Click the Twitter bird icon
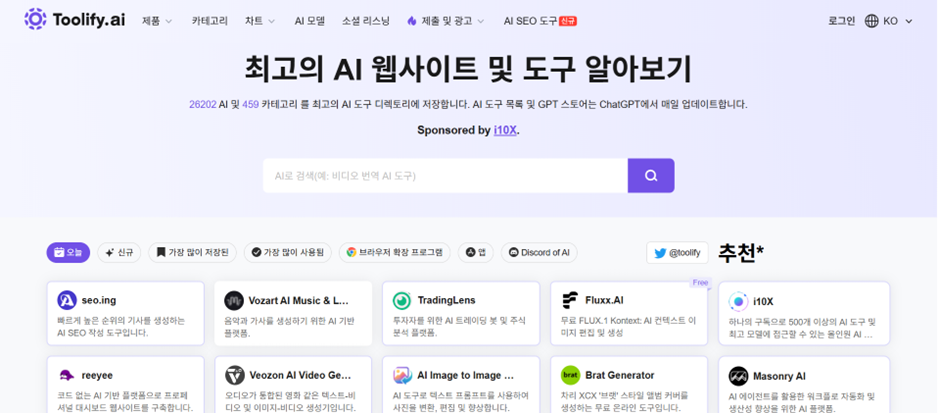Screen dimensions: 940x413 [x=660, y=253]
